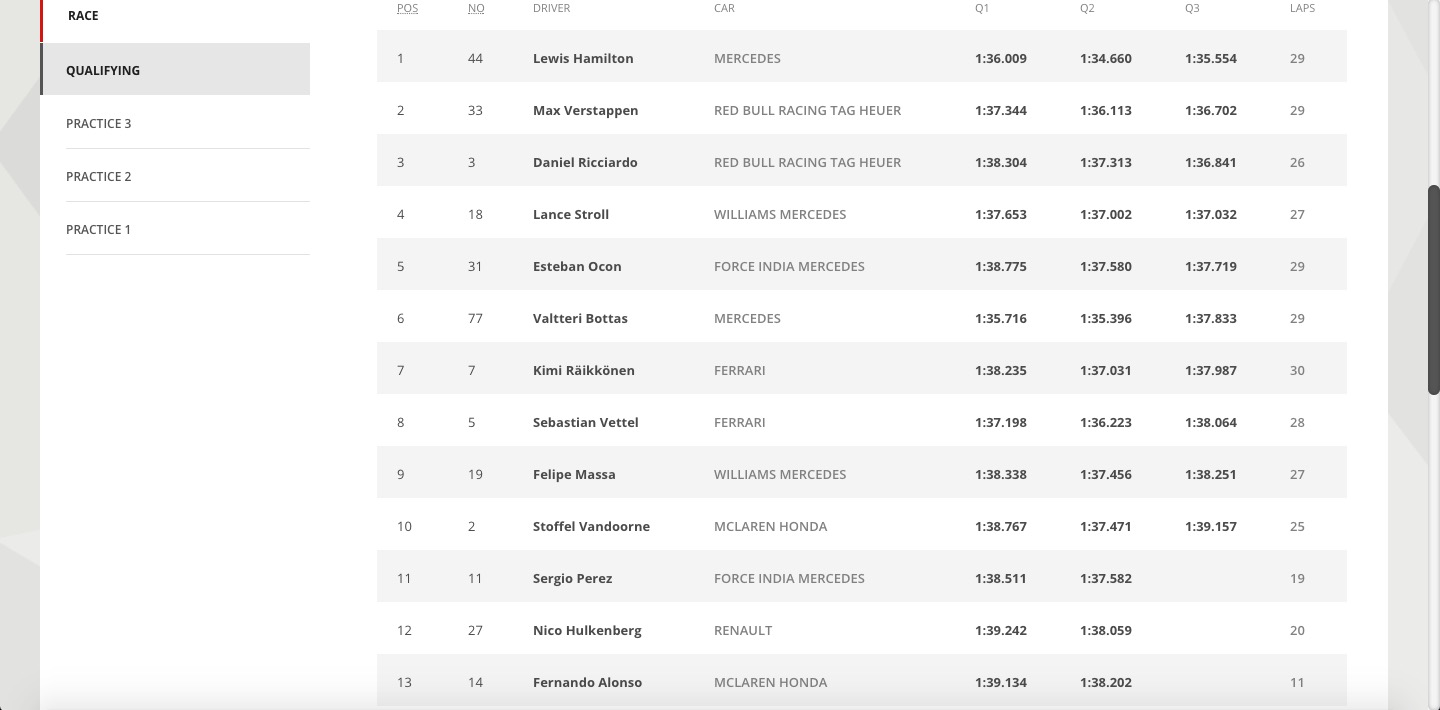The width and height of the screenshot is (1440, 710).
Task: Click the MERCEDES entry in Hamilton's row
Action: click(x=747, y=58)
